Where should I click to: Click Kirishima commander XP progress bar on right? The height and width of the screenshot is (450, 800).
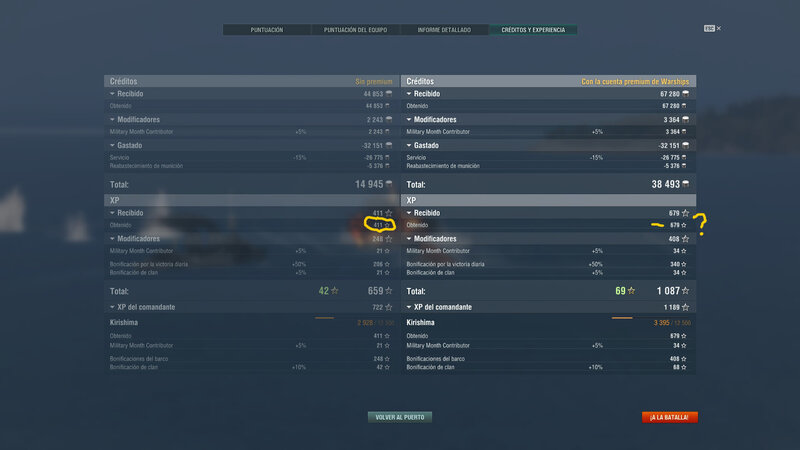(x=622, y=318)
